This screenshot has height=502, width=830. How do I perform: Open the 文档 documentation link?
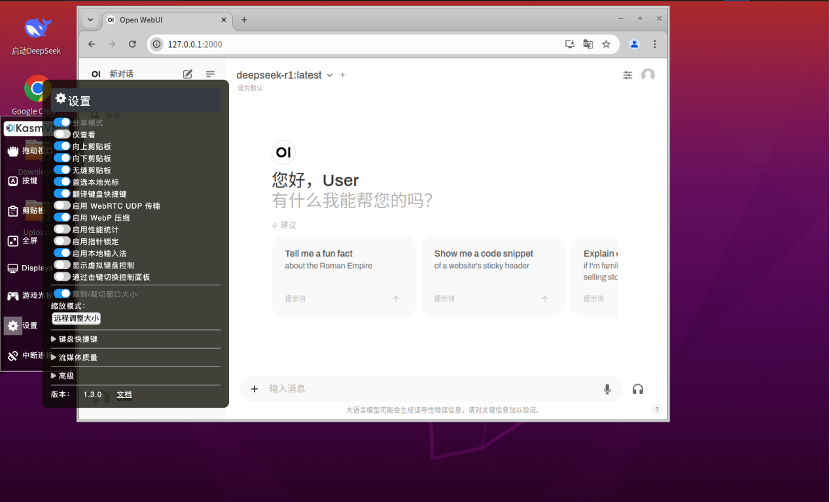pos(124,395)
